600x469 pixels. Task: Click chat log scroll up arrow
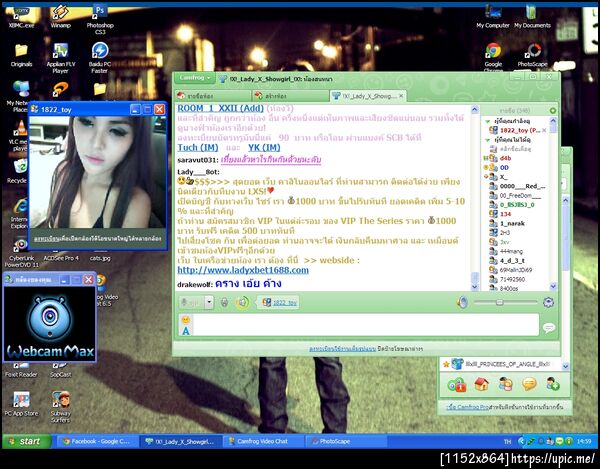474,110
